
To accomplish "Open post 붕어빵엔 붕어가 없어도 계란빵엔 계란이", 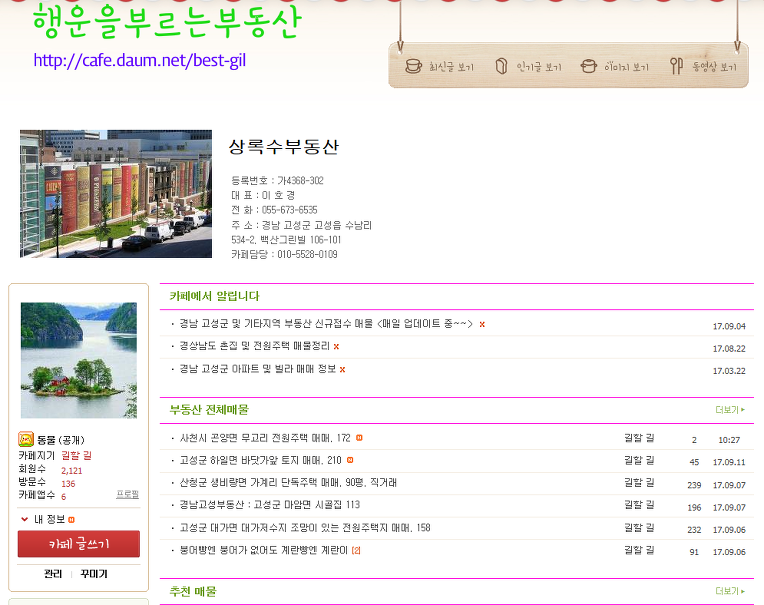I will (x=264, y=550).
